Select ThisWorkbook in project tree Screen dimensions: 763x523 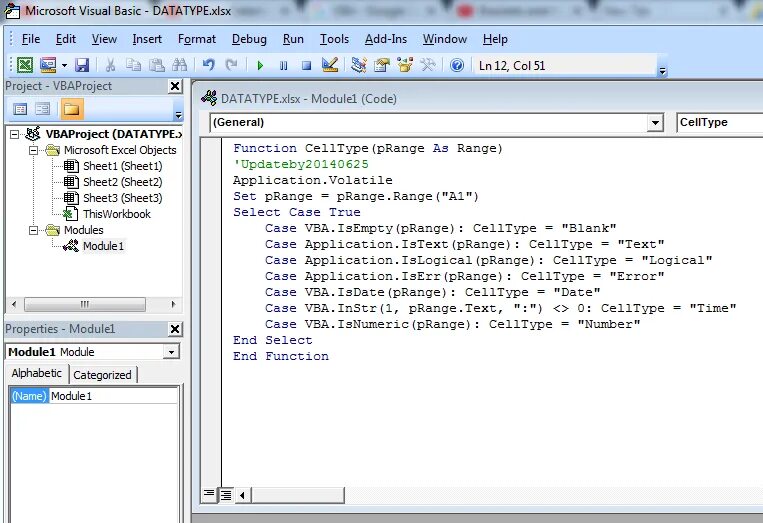point(117,214)
